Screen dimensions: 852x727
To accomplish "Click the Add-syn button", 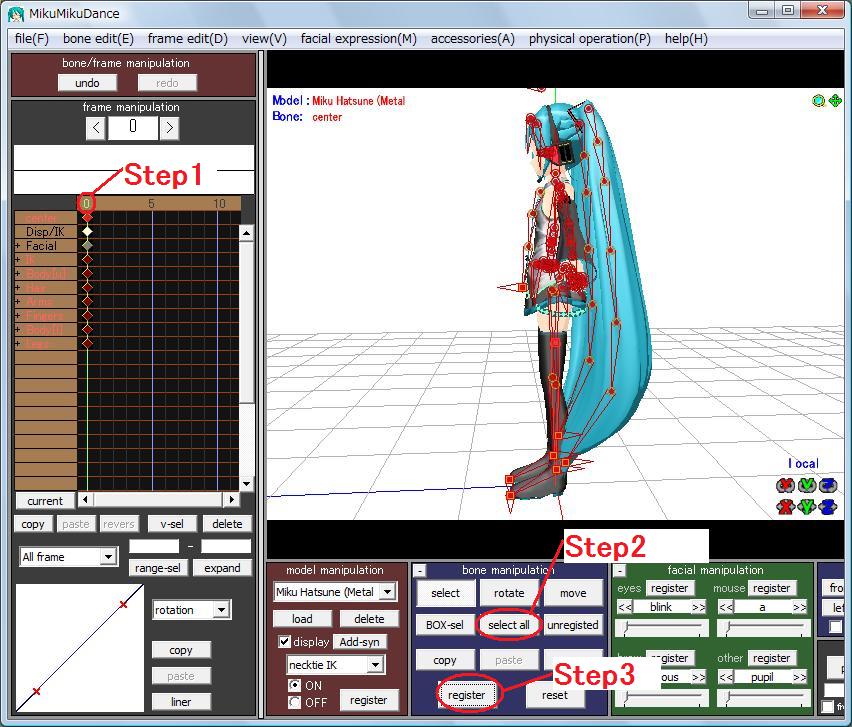I will (x=359, y=642).
